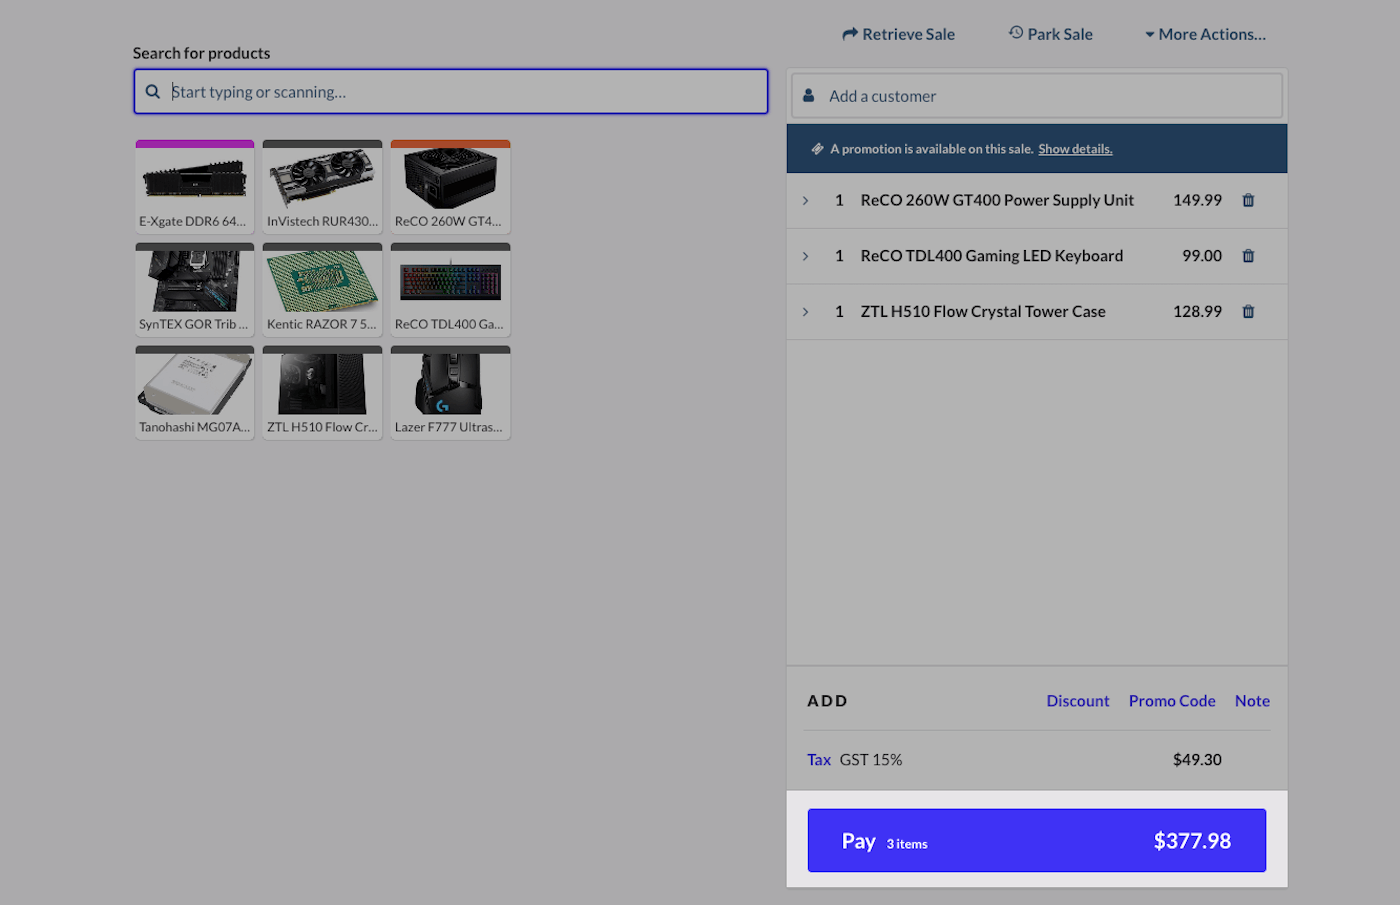Add a Discount to the sale

(x=1077, y=701)
